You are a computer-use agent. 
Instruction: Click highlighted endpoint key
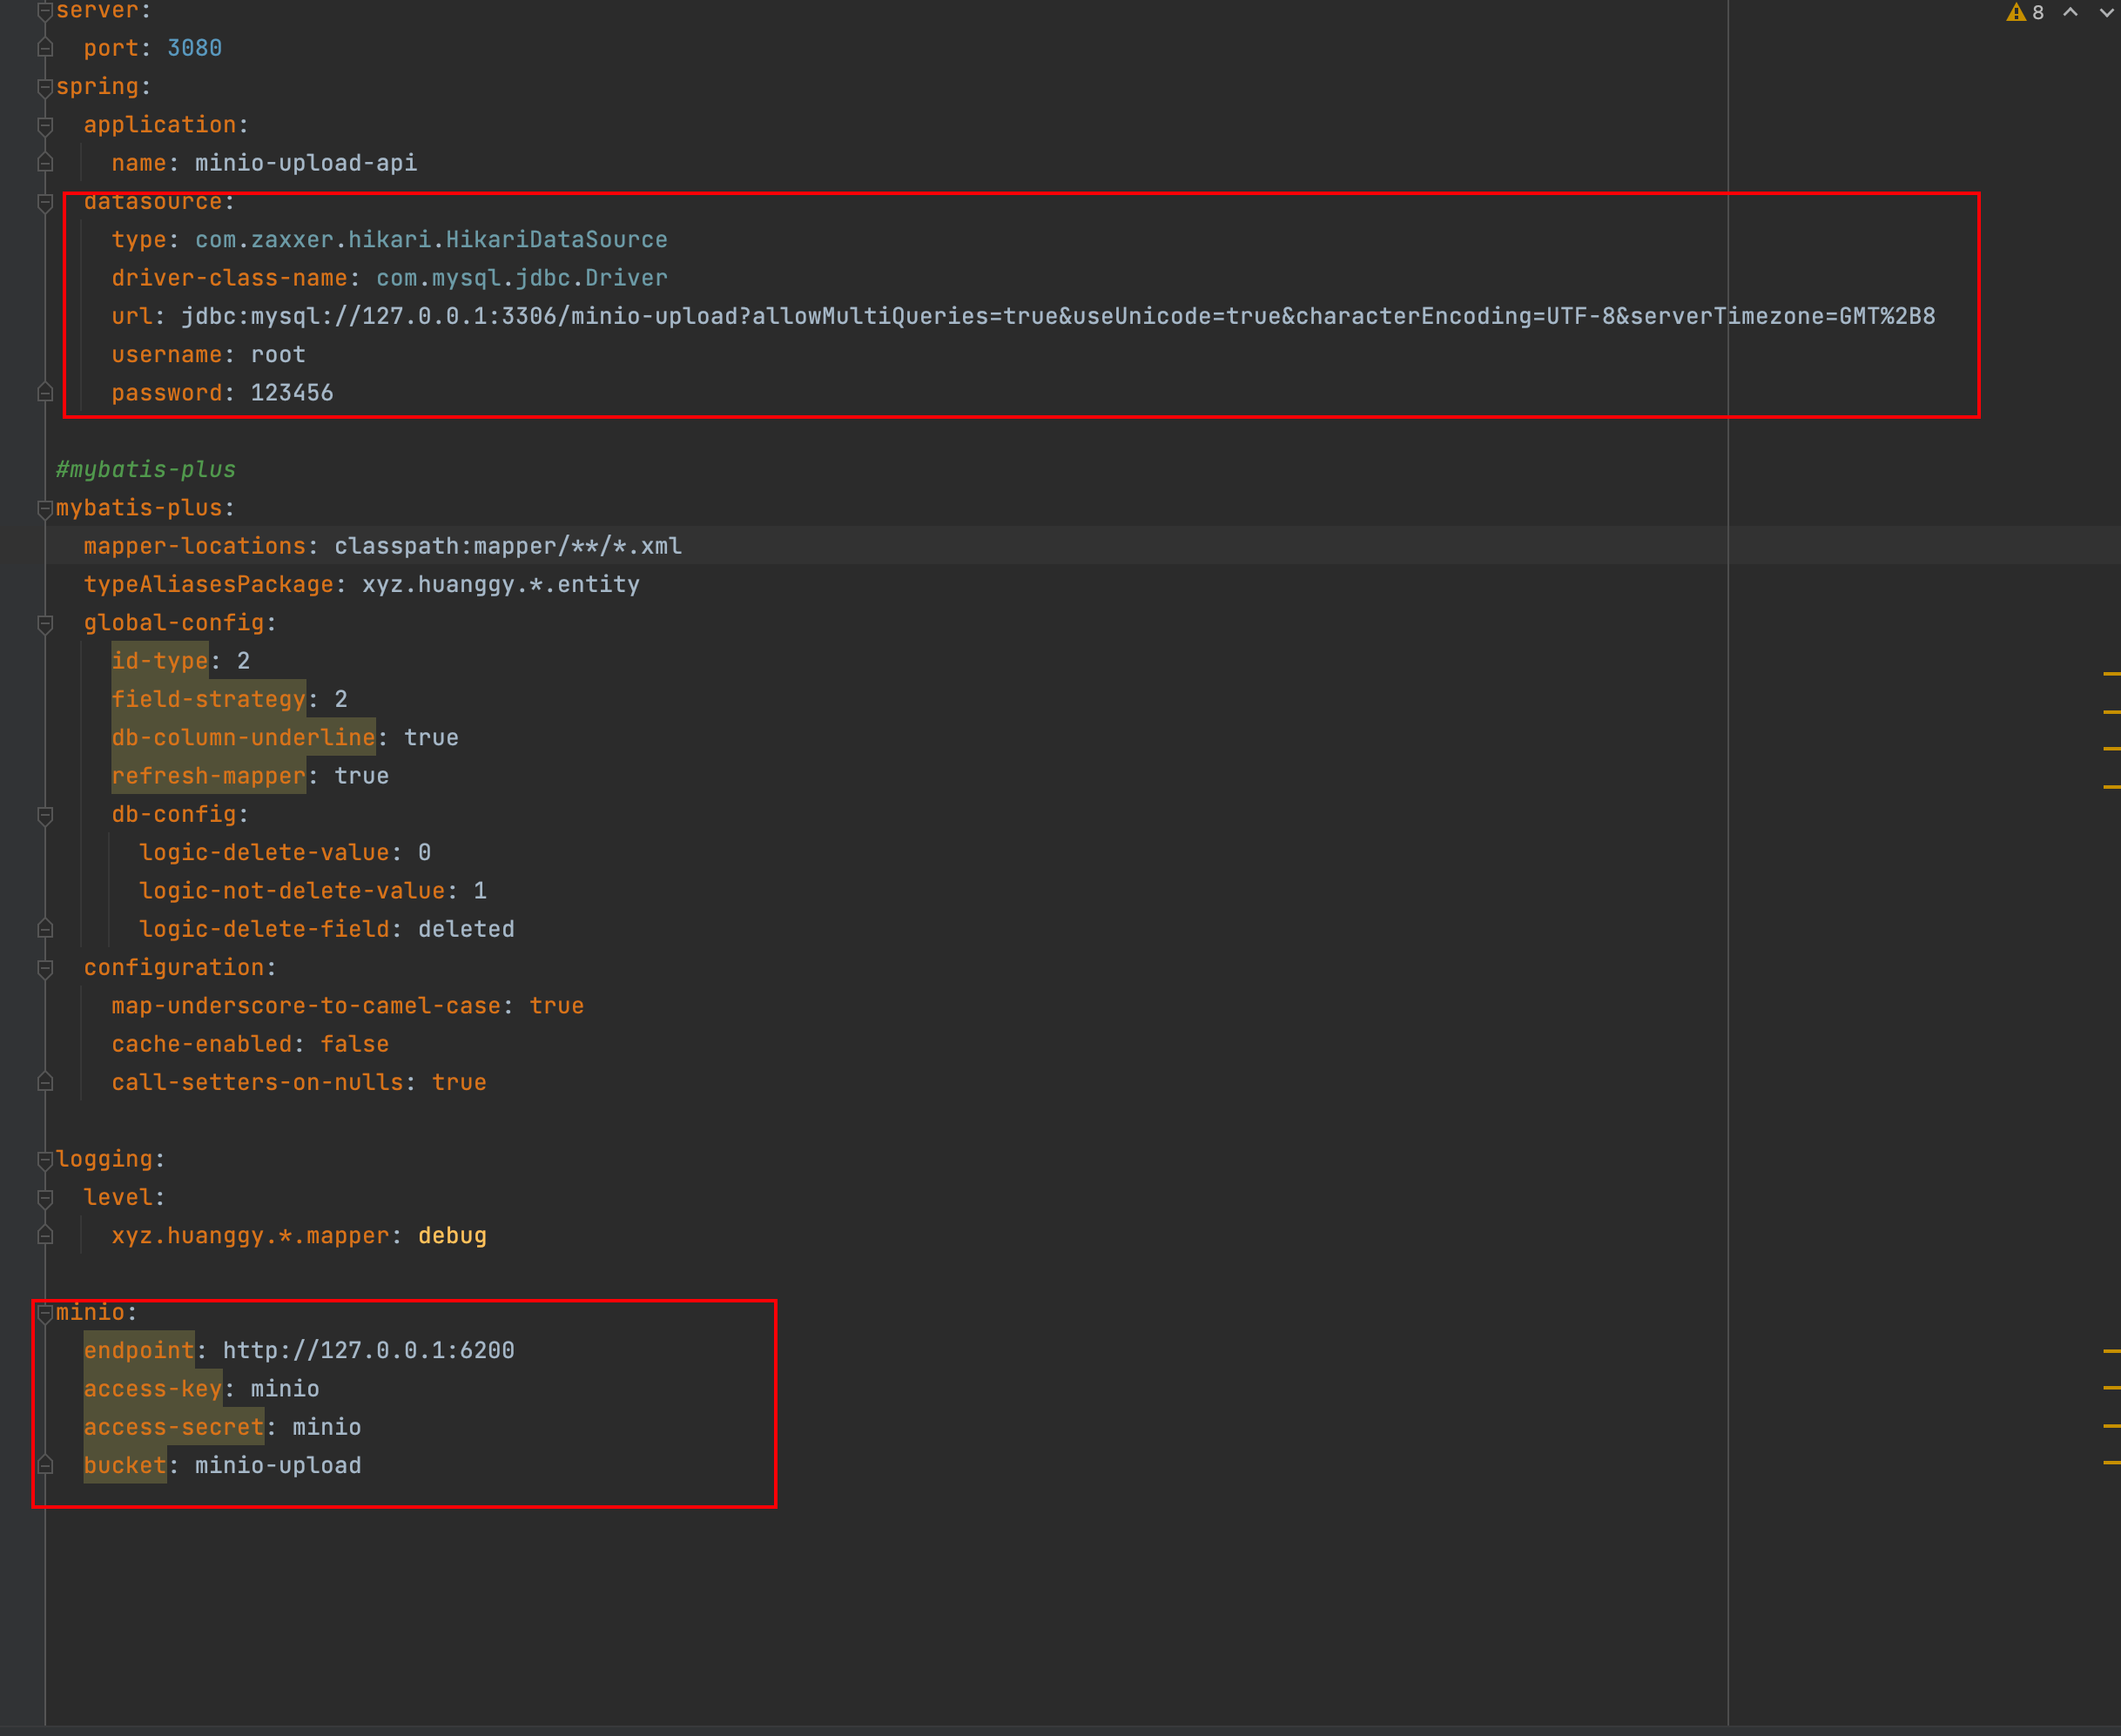(x=139, y=1351)
